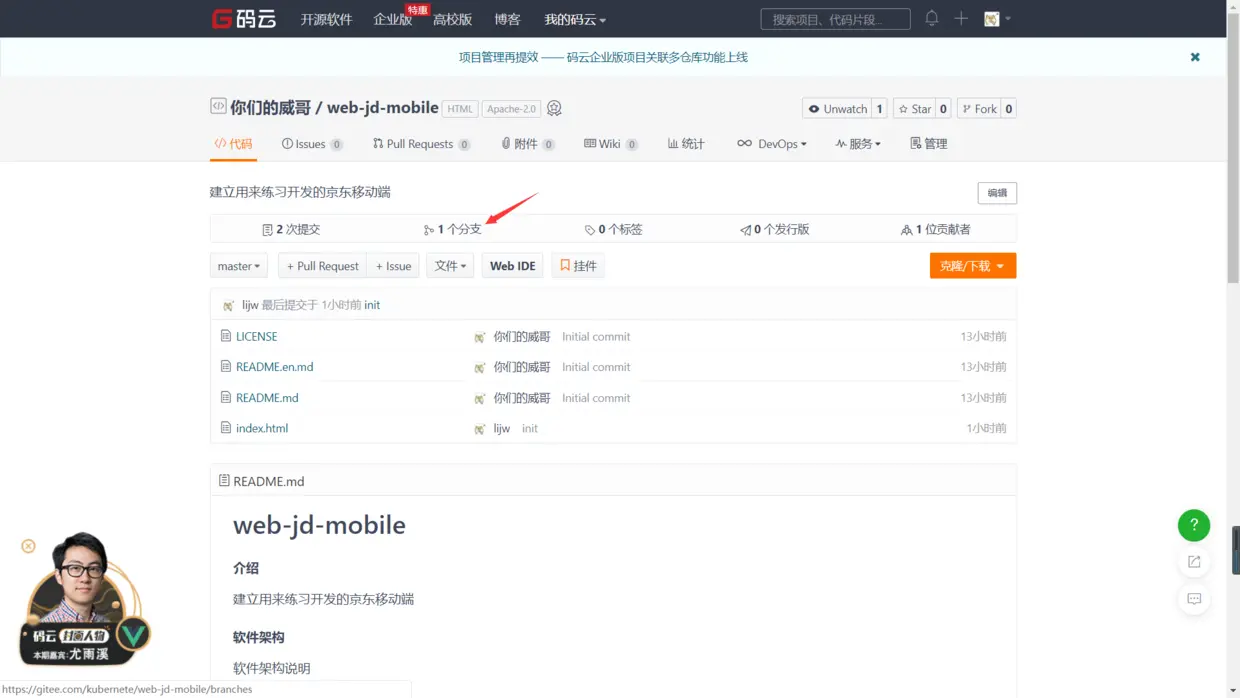This screenshot has height=698, width=1240.
Task: Open the 管理 tab
Action: (929, 144)
